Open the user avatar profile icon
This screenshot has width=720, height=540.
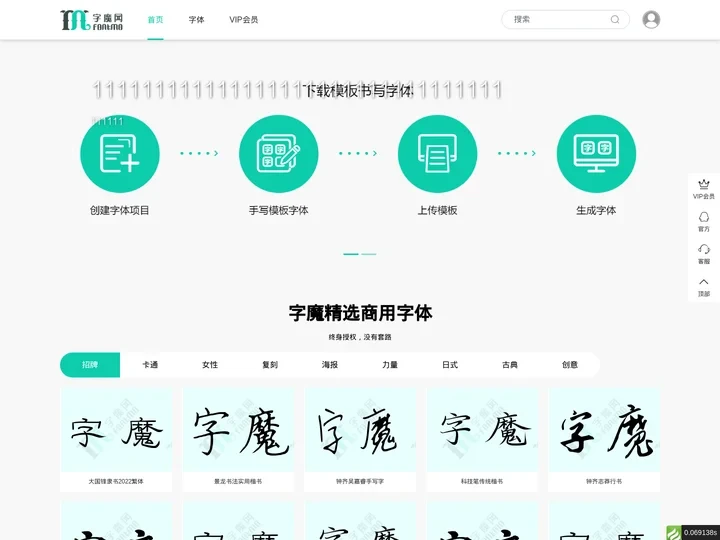[651, 19]
